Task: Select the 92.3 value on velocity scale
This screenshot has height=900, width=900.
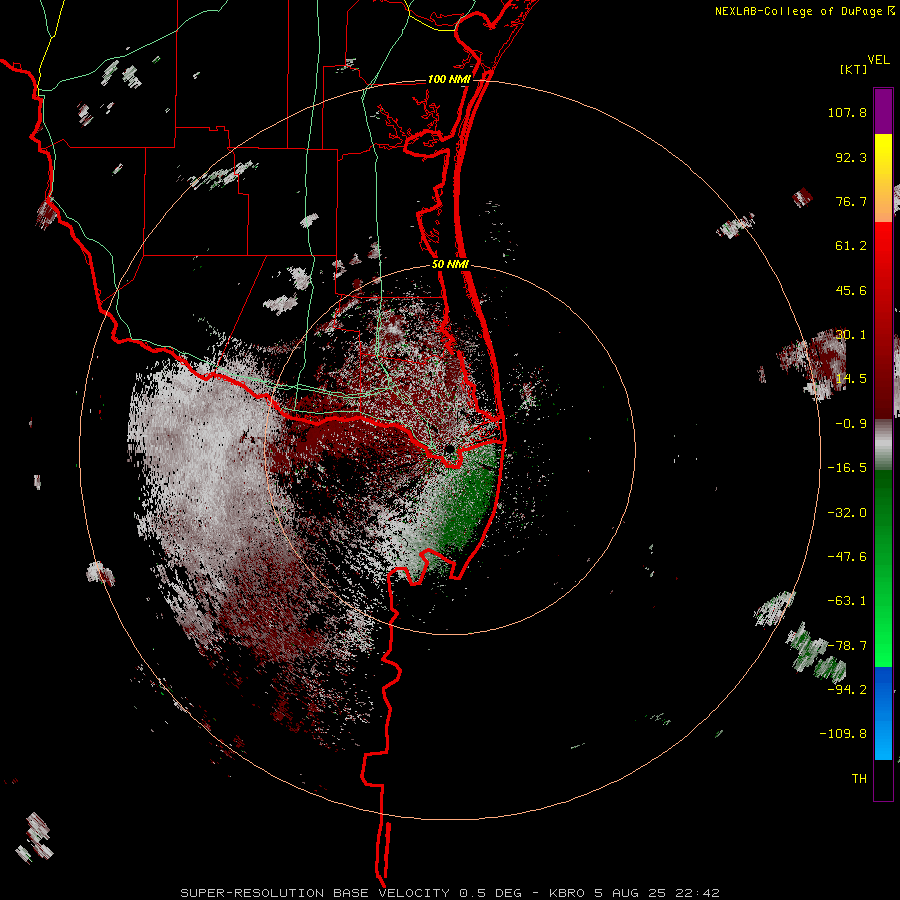Action: 851,157
